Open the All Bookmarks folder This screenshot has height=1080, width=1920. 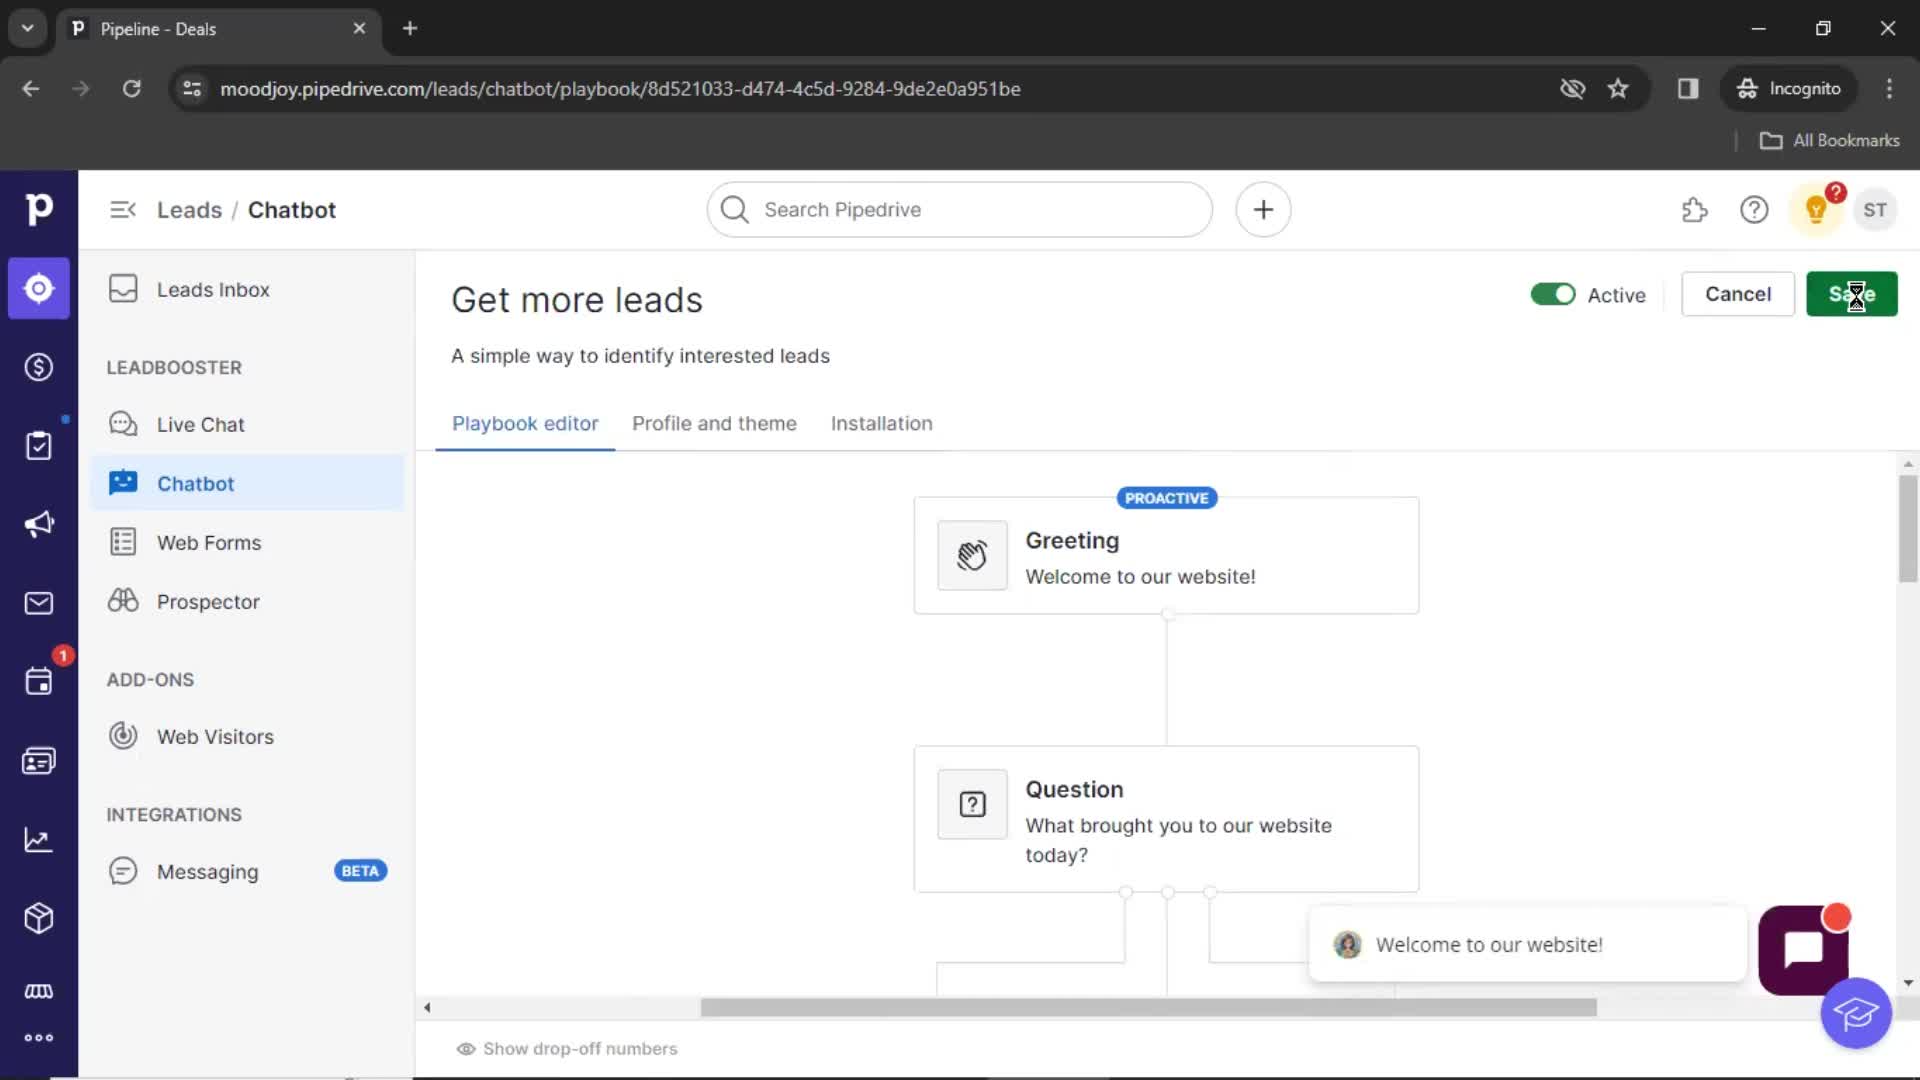pos(1830,141)
